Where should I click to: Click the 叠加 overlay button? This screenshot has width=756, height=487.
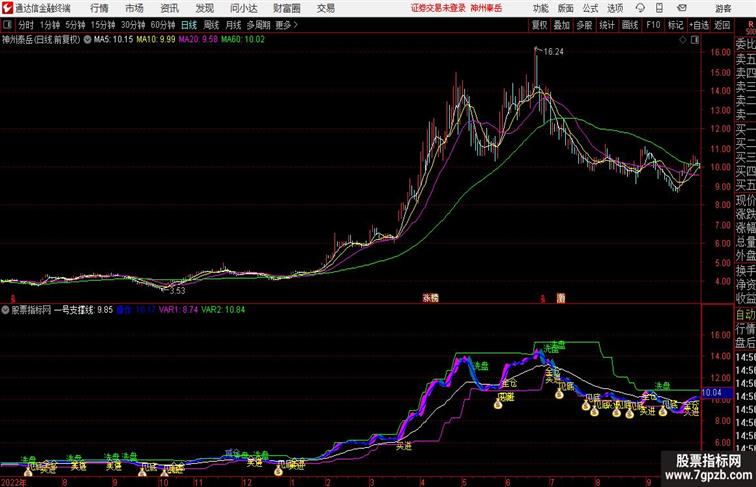[x=562, y=25]
